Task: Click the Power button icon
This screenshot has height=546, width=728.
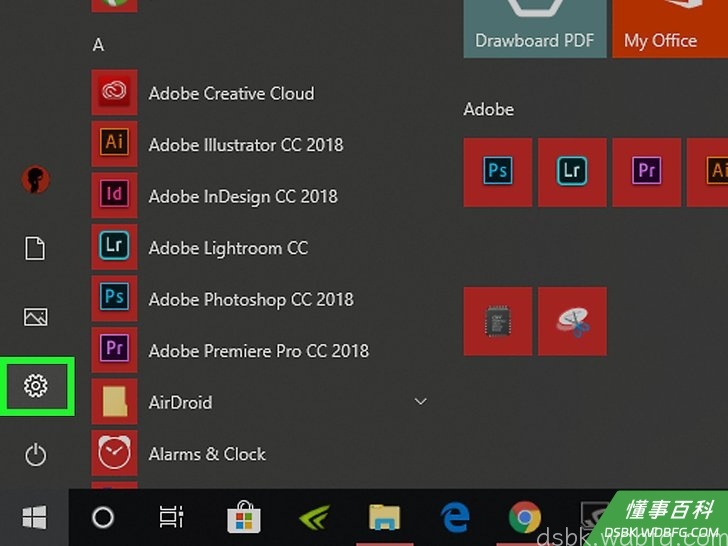Action: click(x=36, y=455)
